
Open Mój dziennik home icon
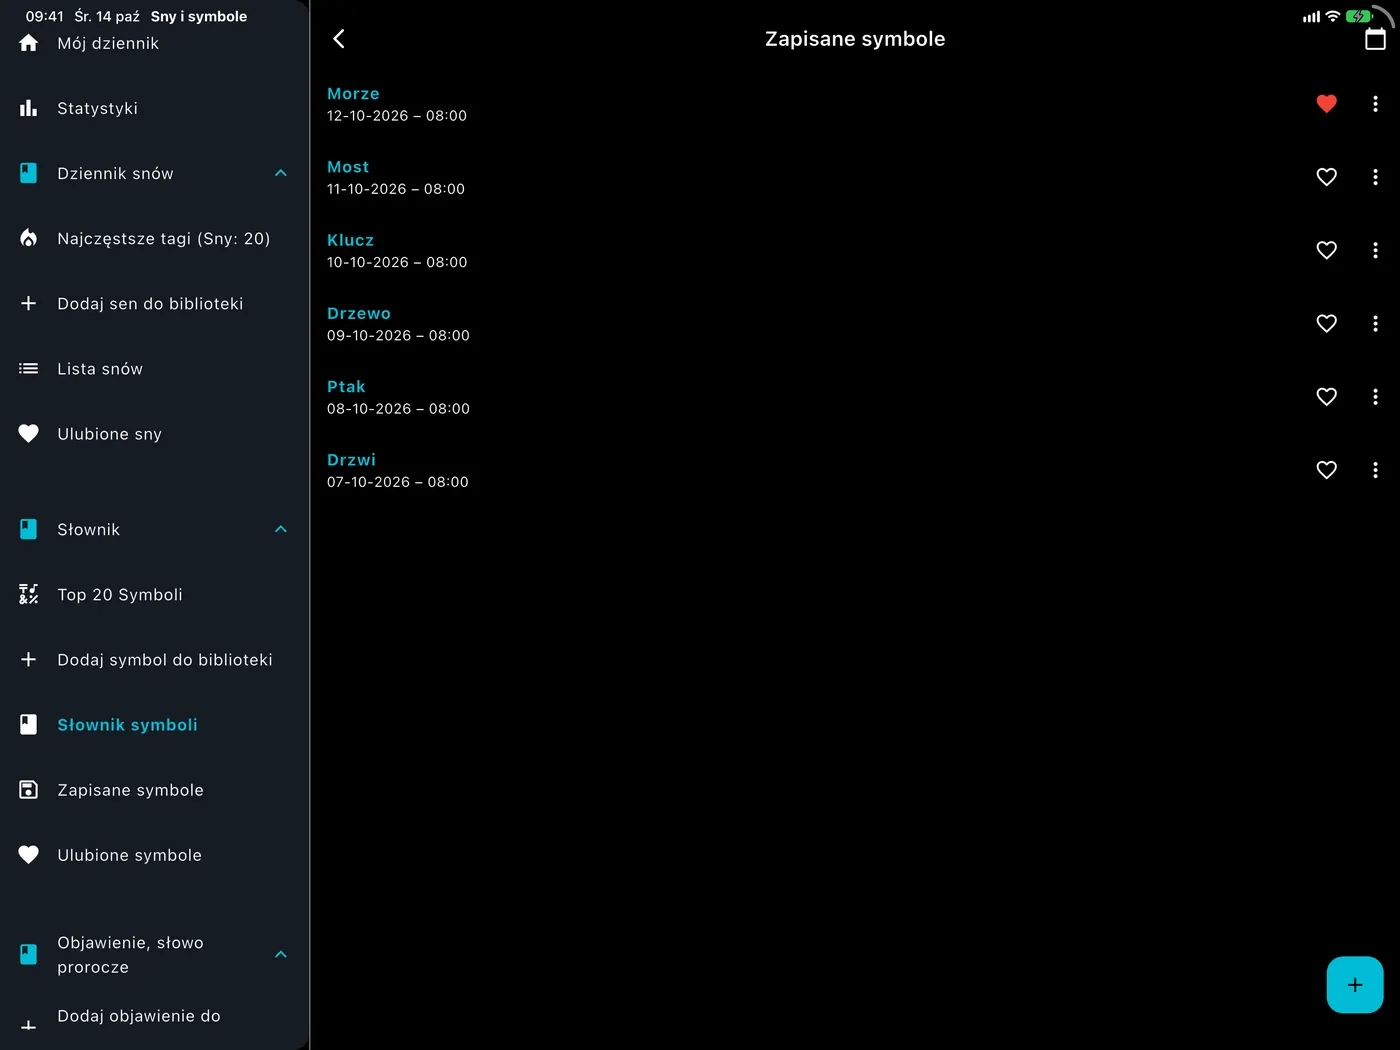pyautogui.click(x=29, y=43)
